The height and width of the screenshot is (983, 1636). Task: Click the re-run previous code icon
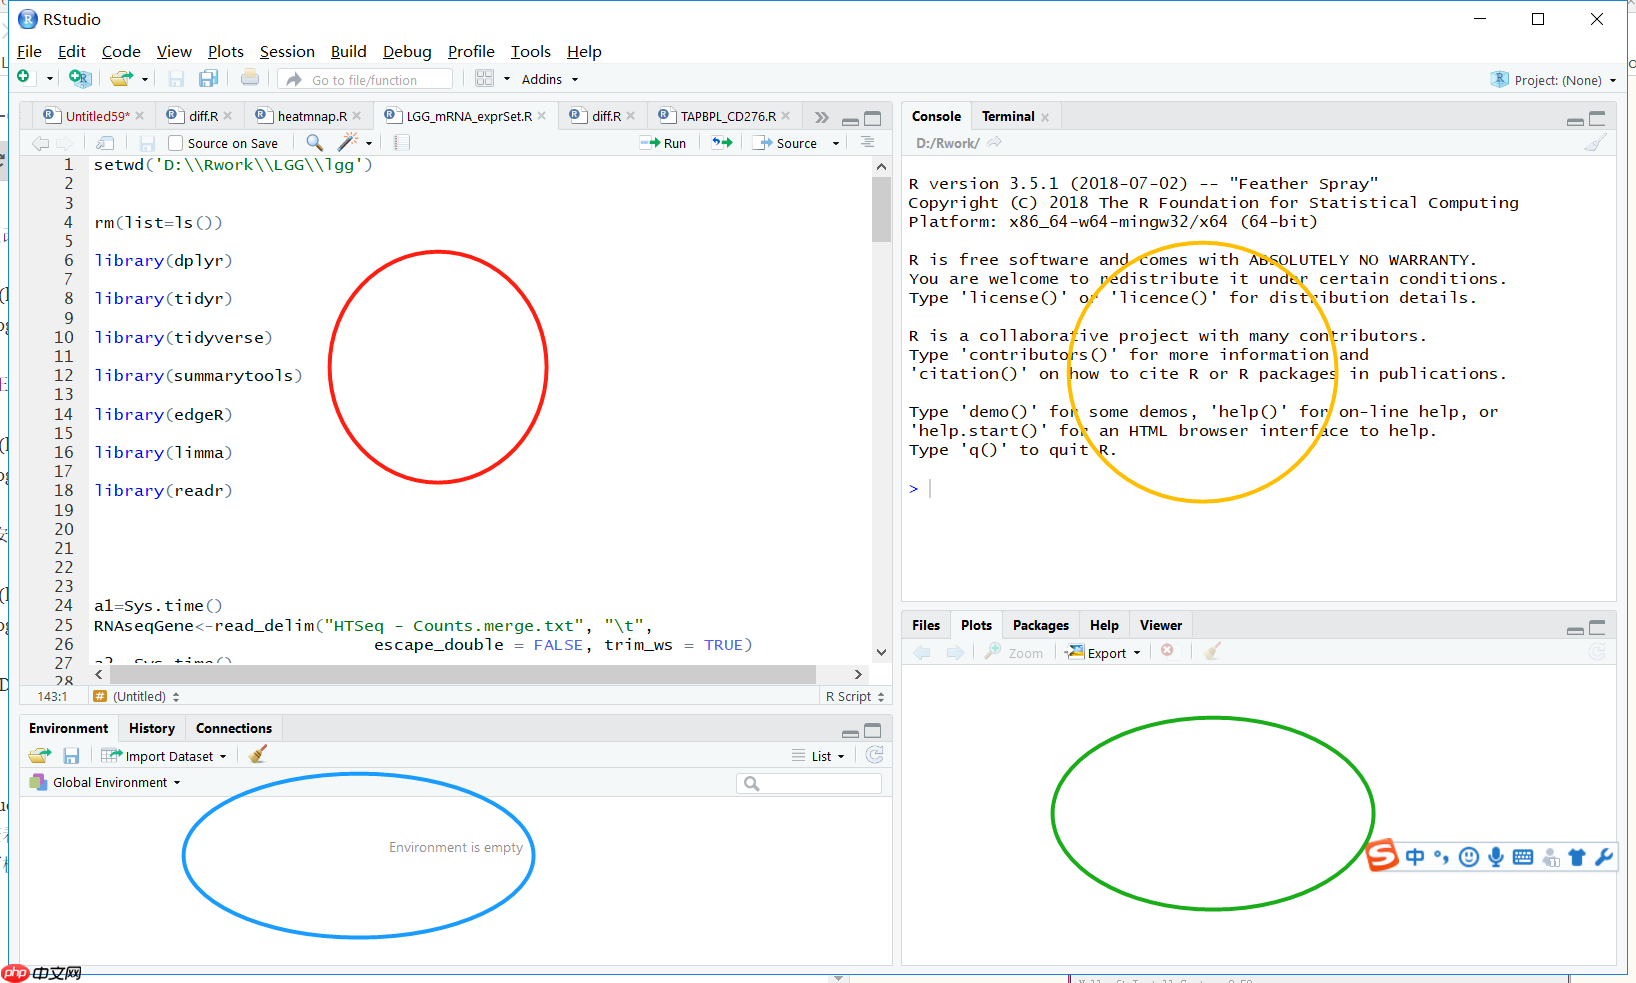pyautogui.click(x=722, y=143)
